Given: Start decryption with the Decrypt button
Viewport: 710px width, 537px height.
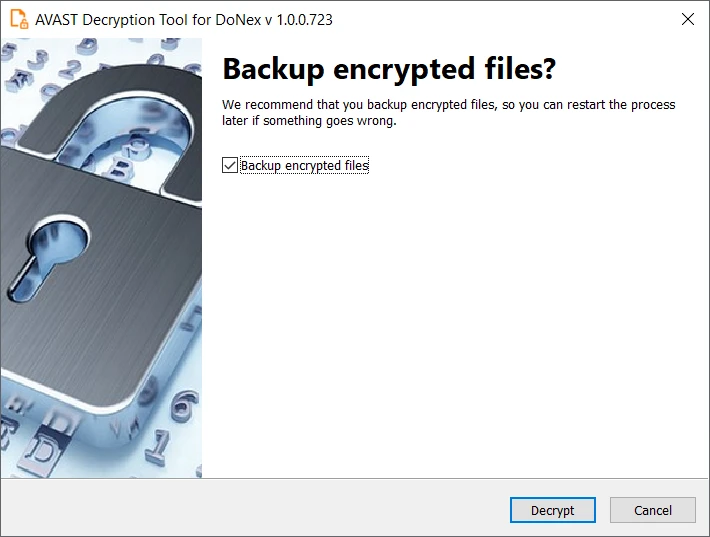Looking at the screenshot, I should pyautogui.click(x=552, y=510).
